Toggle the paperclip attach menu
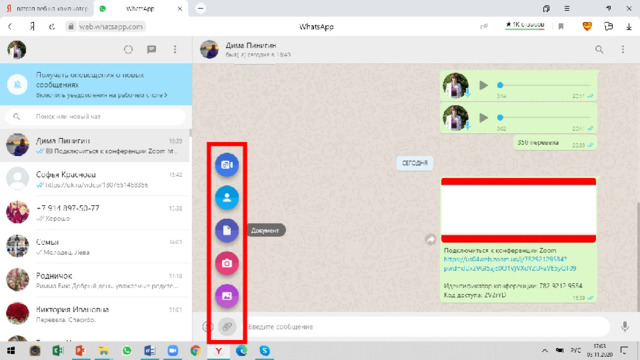Viewport: 640px width, 360px height. pos(227,327)
